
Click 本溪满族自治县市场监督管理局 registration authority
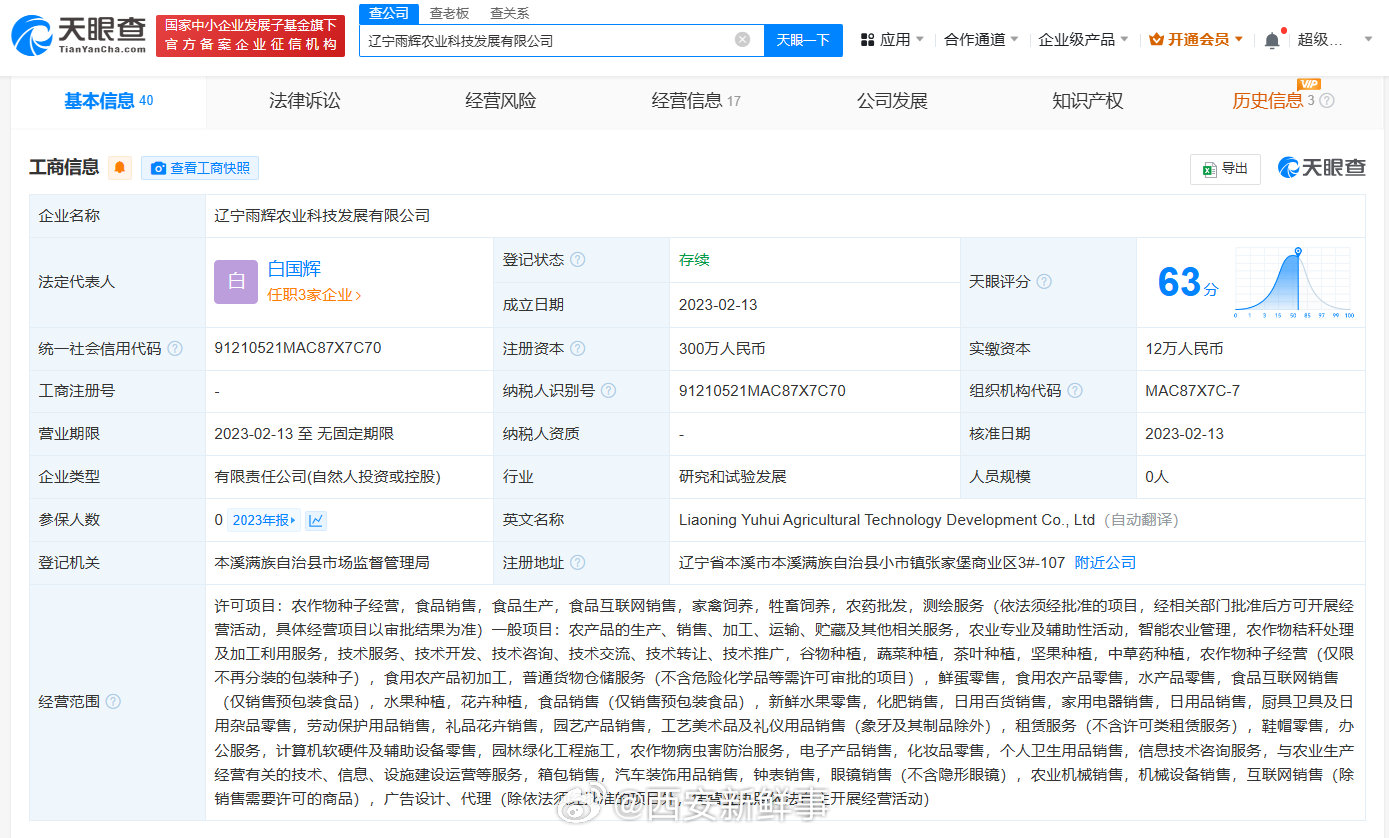(x=322, y=563)
